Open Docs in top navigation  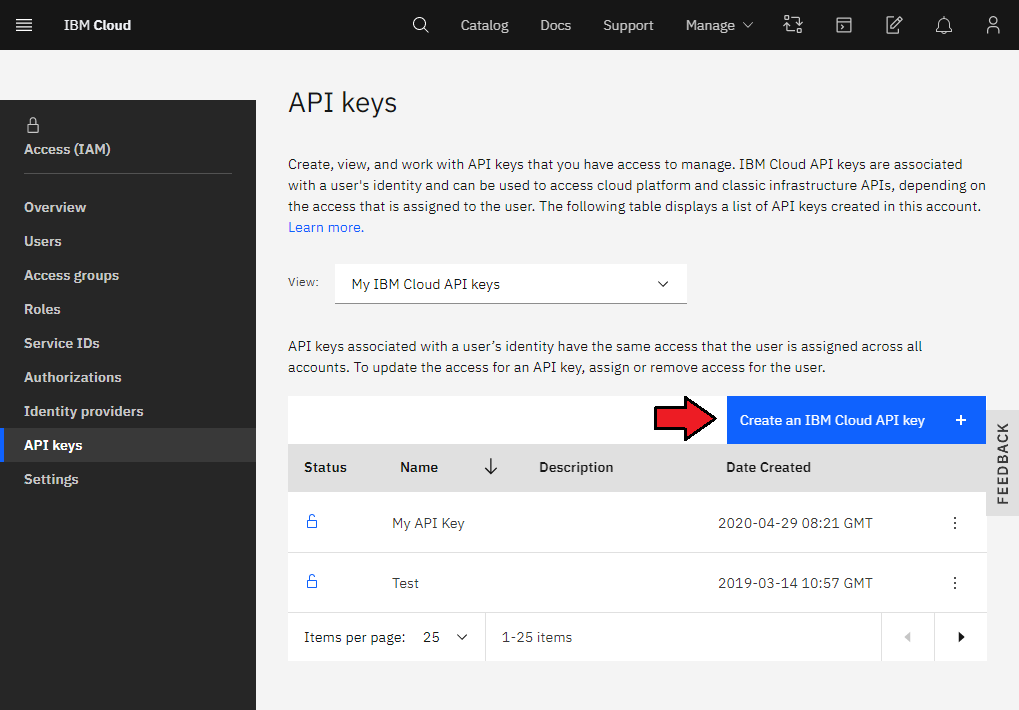[x=556, y=25]
